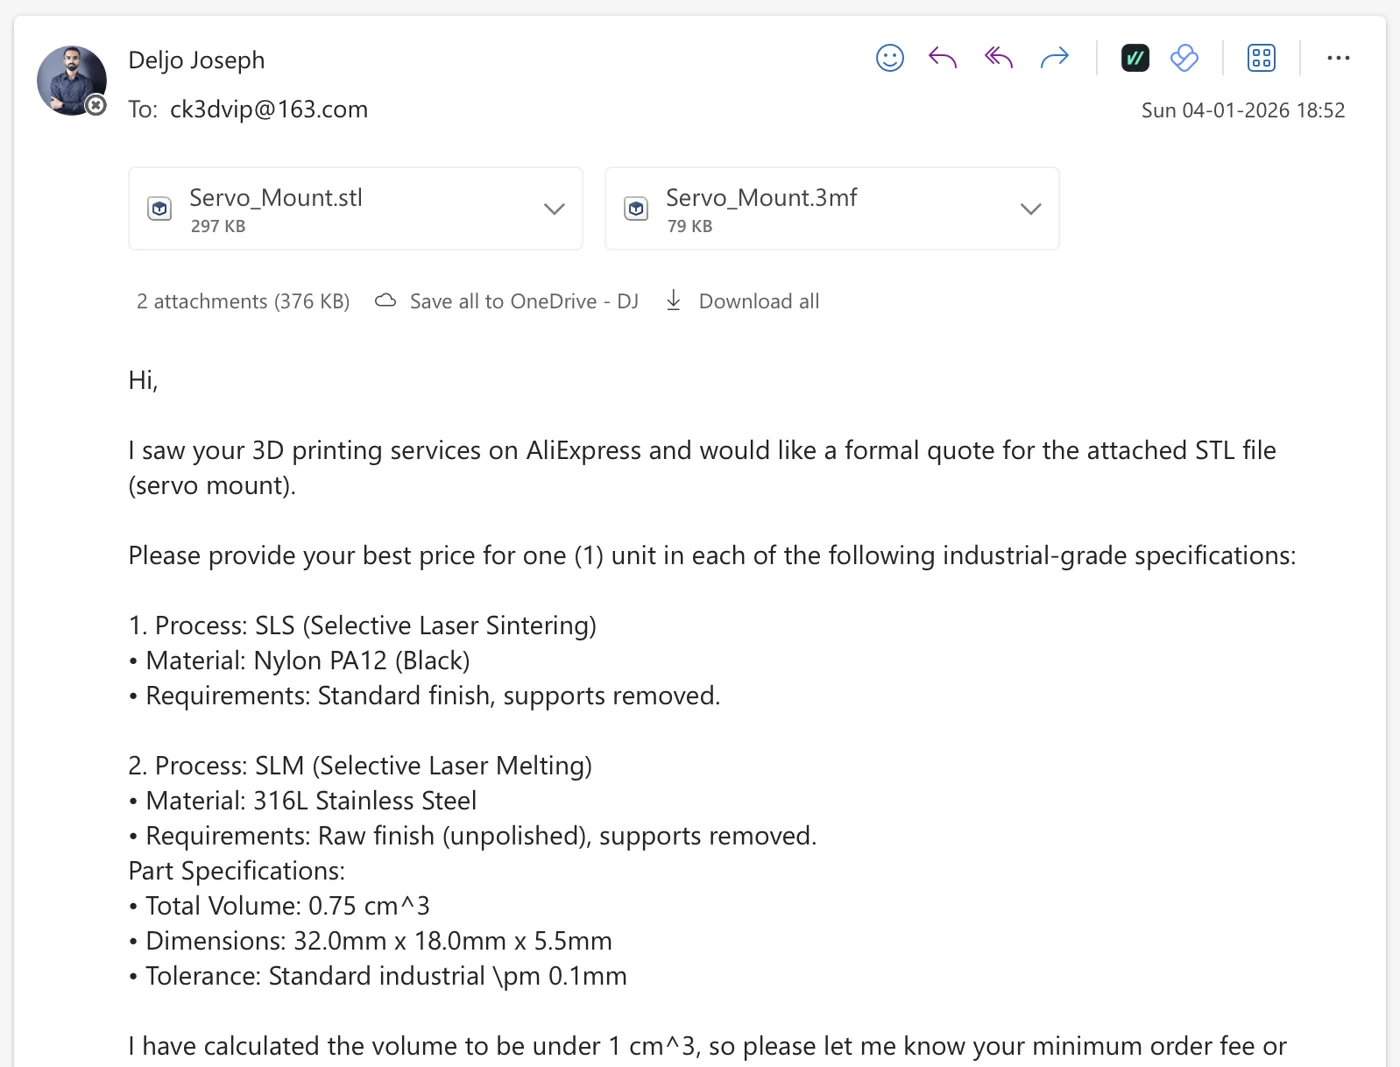Click Download all attachments
This screenshot has width=1400, height=1067.
[x=743, y=301]
